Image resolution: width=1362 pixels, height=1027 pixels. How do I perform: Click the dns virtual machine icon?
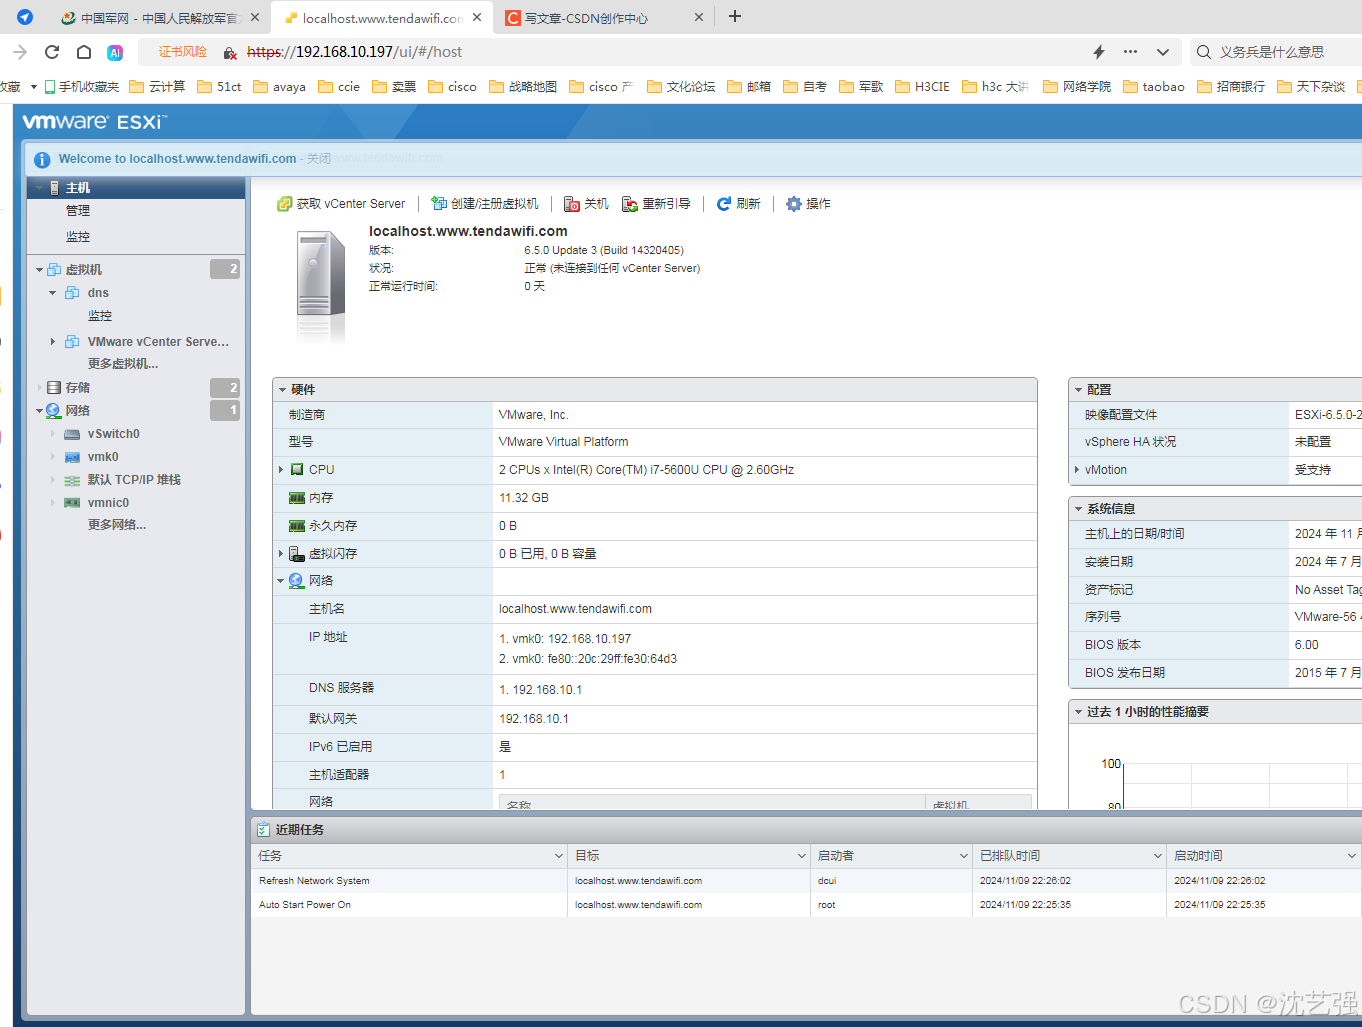click(72, 293)
